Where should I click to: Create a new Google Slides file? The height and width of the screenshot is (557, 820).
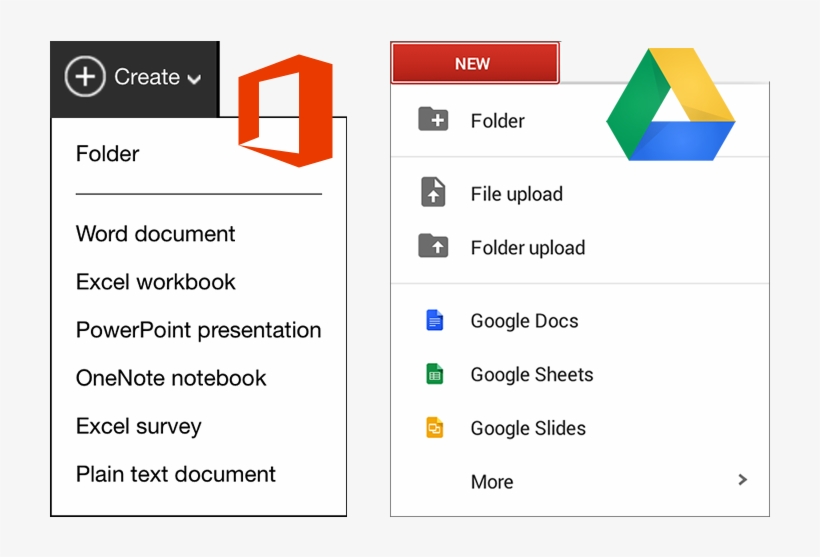pos(528,428)
